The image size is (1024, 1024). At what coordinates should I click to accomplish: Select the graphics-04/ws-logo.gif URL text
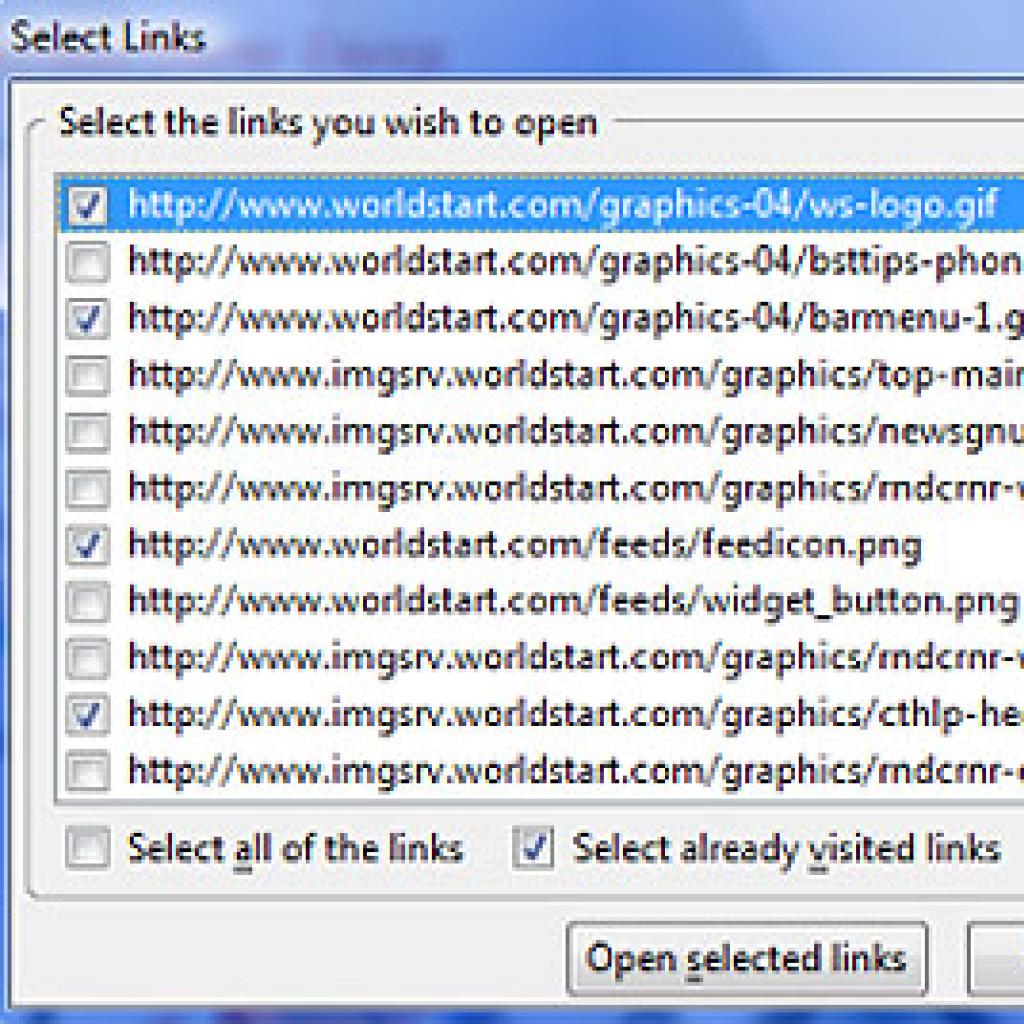tap(564, 204)
